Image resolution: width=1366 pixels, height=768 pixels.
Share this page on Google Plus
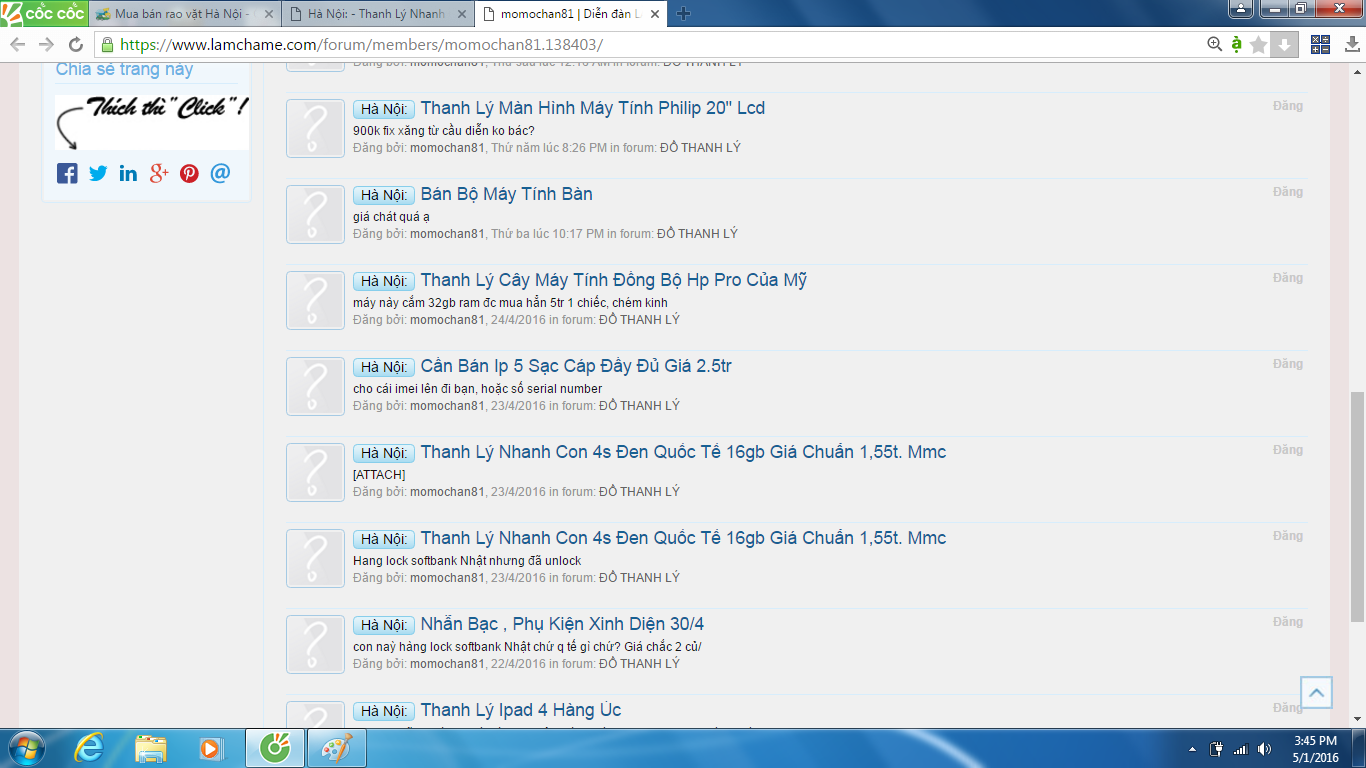coord(159,173)
